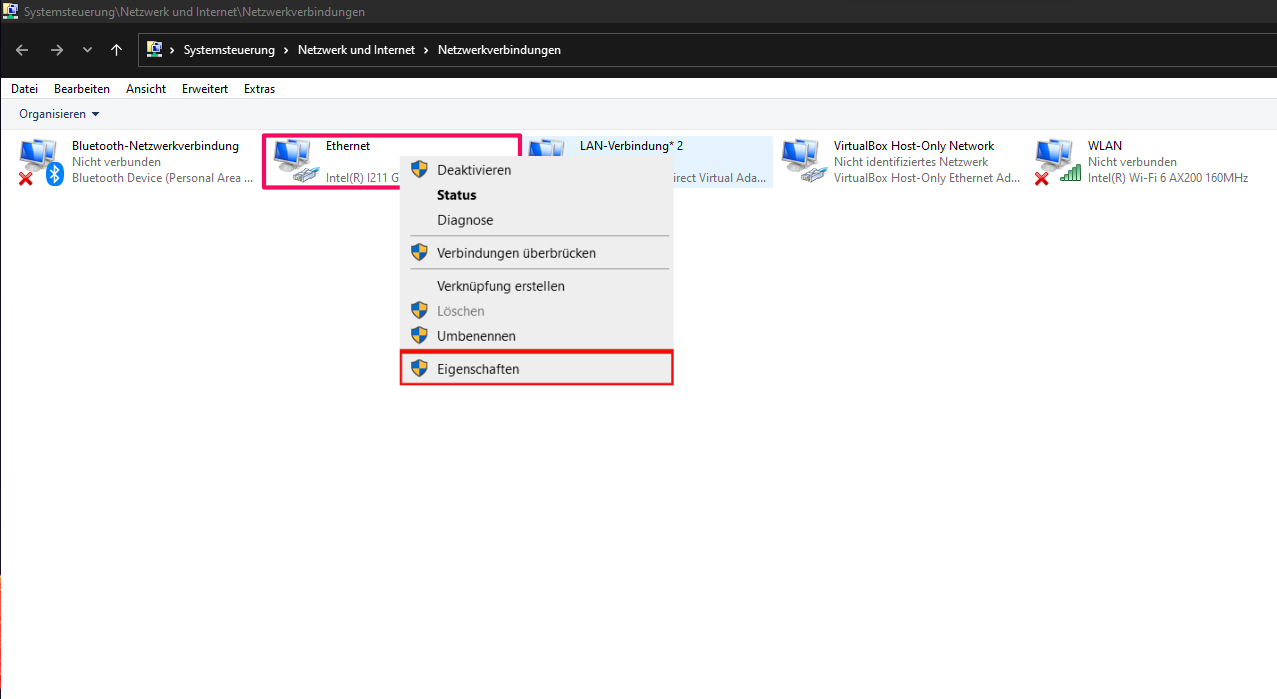Click Systemsteuerung in the breadcrumb path
The image size is (1277, 699).
(229, 50)
